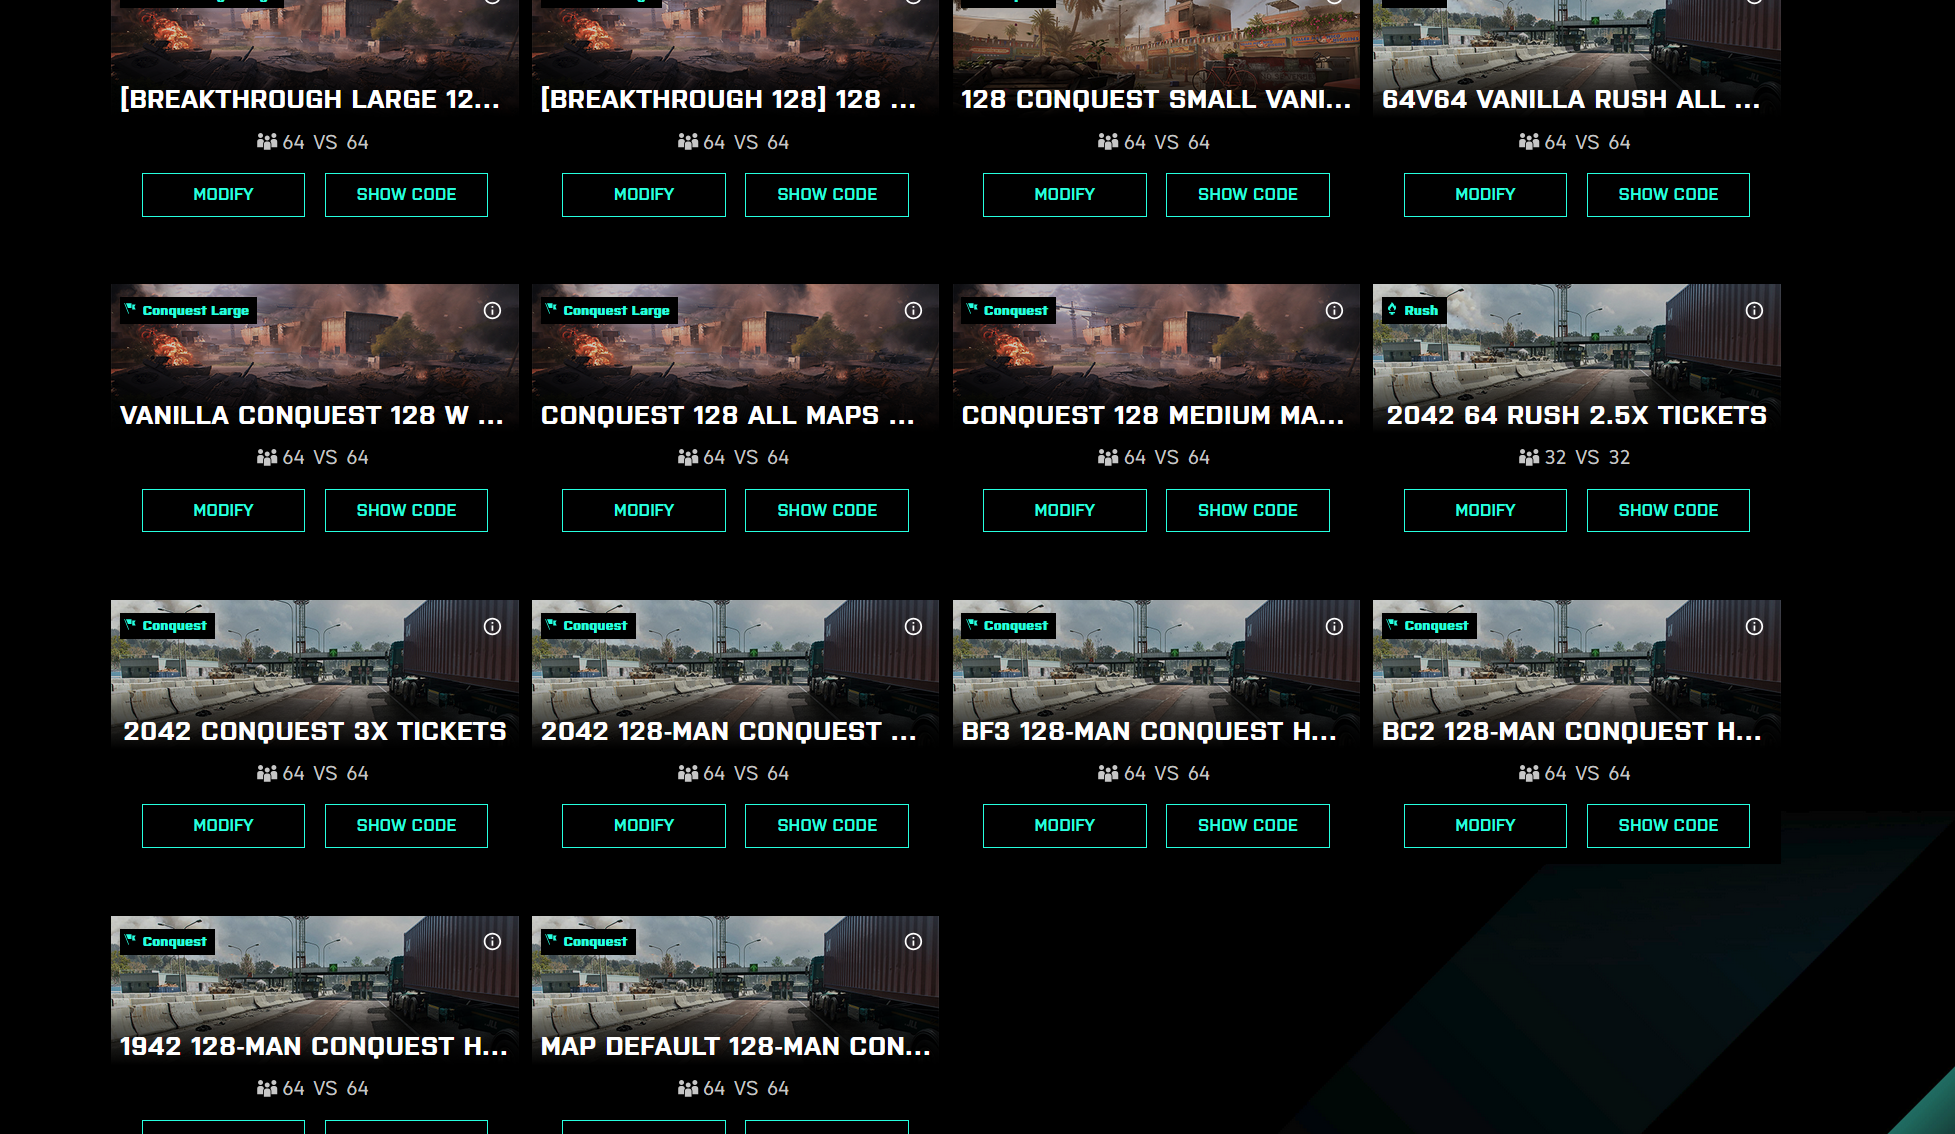This screenshot has height=1134, width=1955.
Task: Modify BC2 128-Man Conquest experience
Action: [x=1485, y=826]
